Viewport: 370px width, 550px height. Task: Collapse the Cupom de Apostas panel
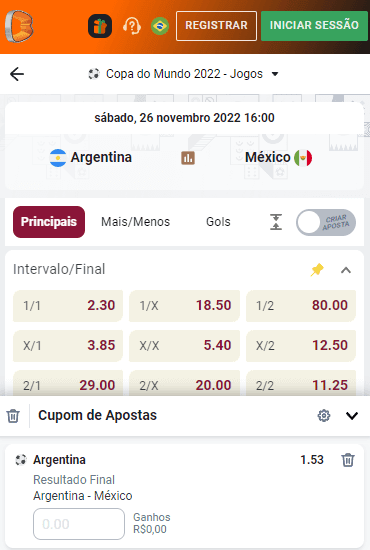point(352,416)
